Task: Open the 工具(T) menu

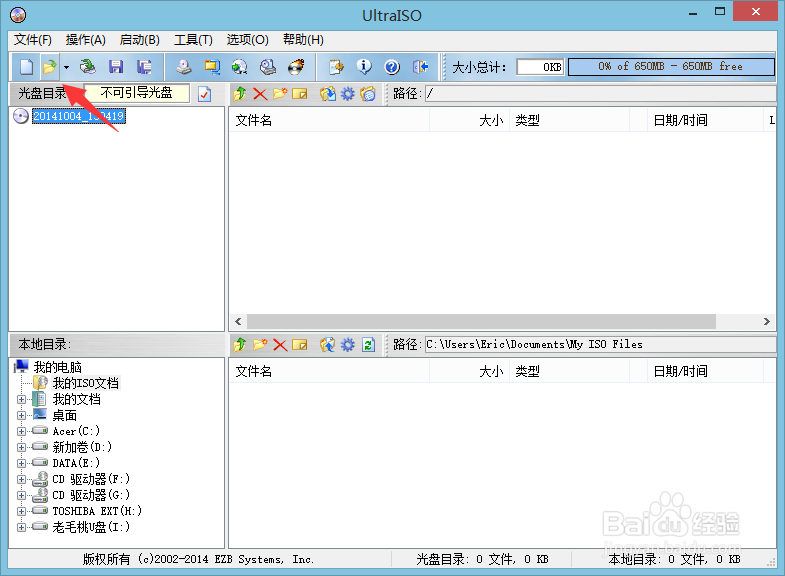Action: click(193, 40)
